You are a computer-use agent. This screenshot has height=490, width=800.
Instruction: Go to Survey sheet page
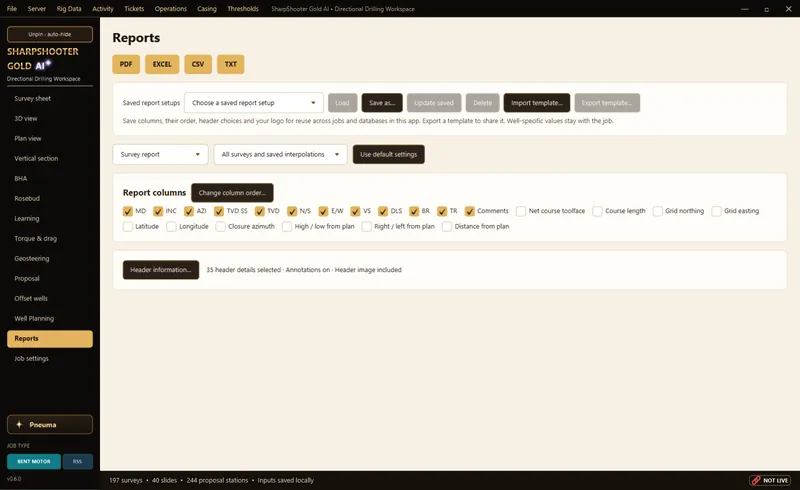tap(50, 99)
